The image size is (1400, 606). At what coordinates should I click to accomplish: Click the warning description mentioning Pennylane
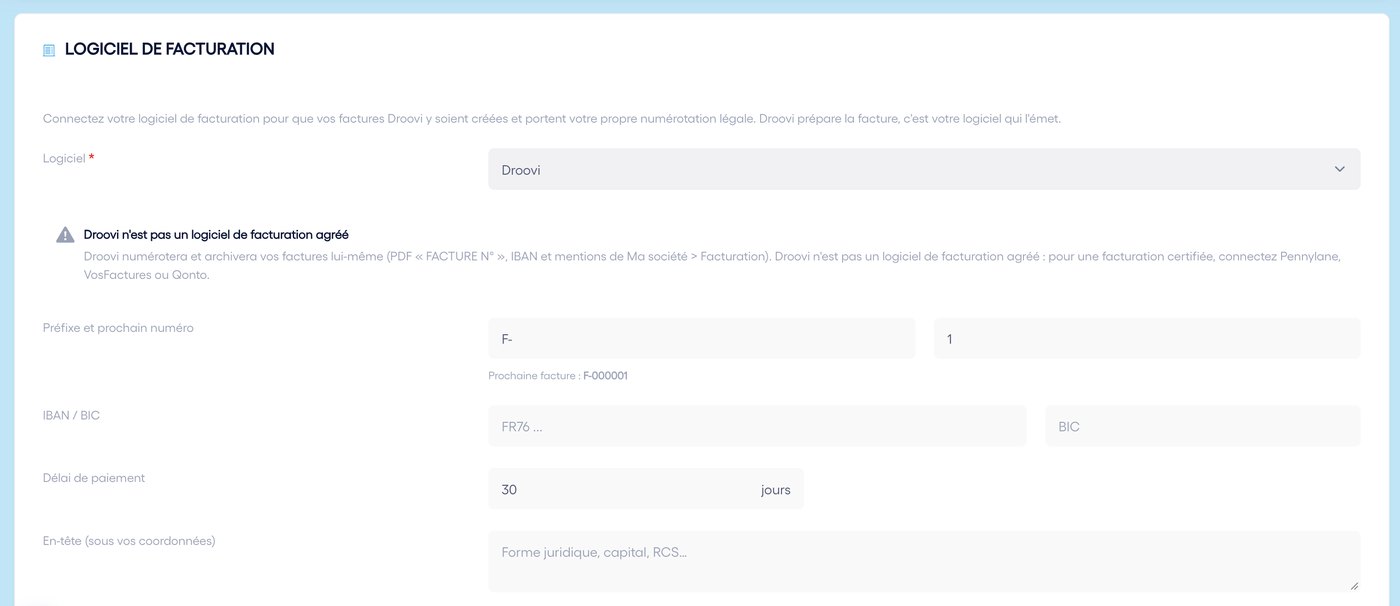[712, 265]
